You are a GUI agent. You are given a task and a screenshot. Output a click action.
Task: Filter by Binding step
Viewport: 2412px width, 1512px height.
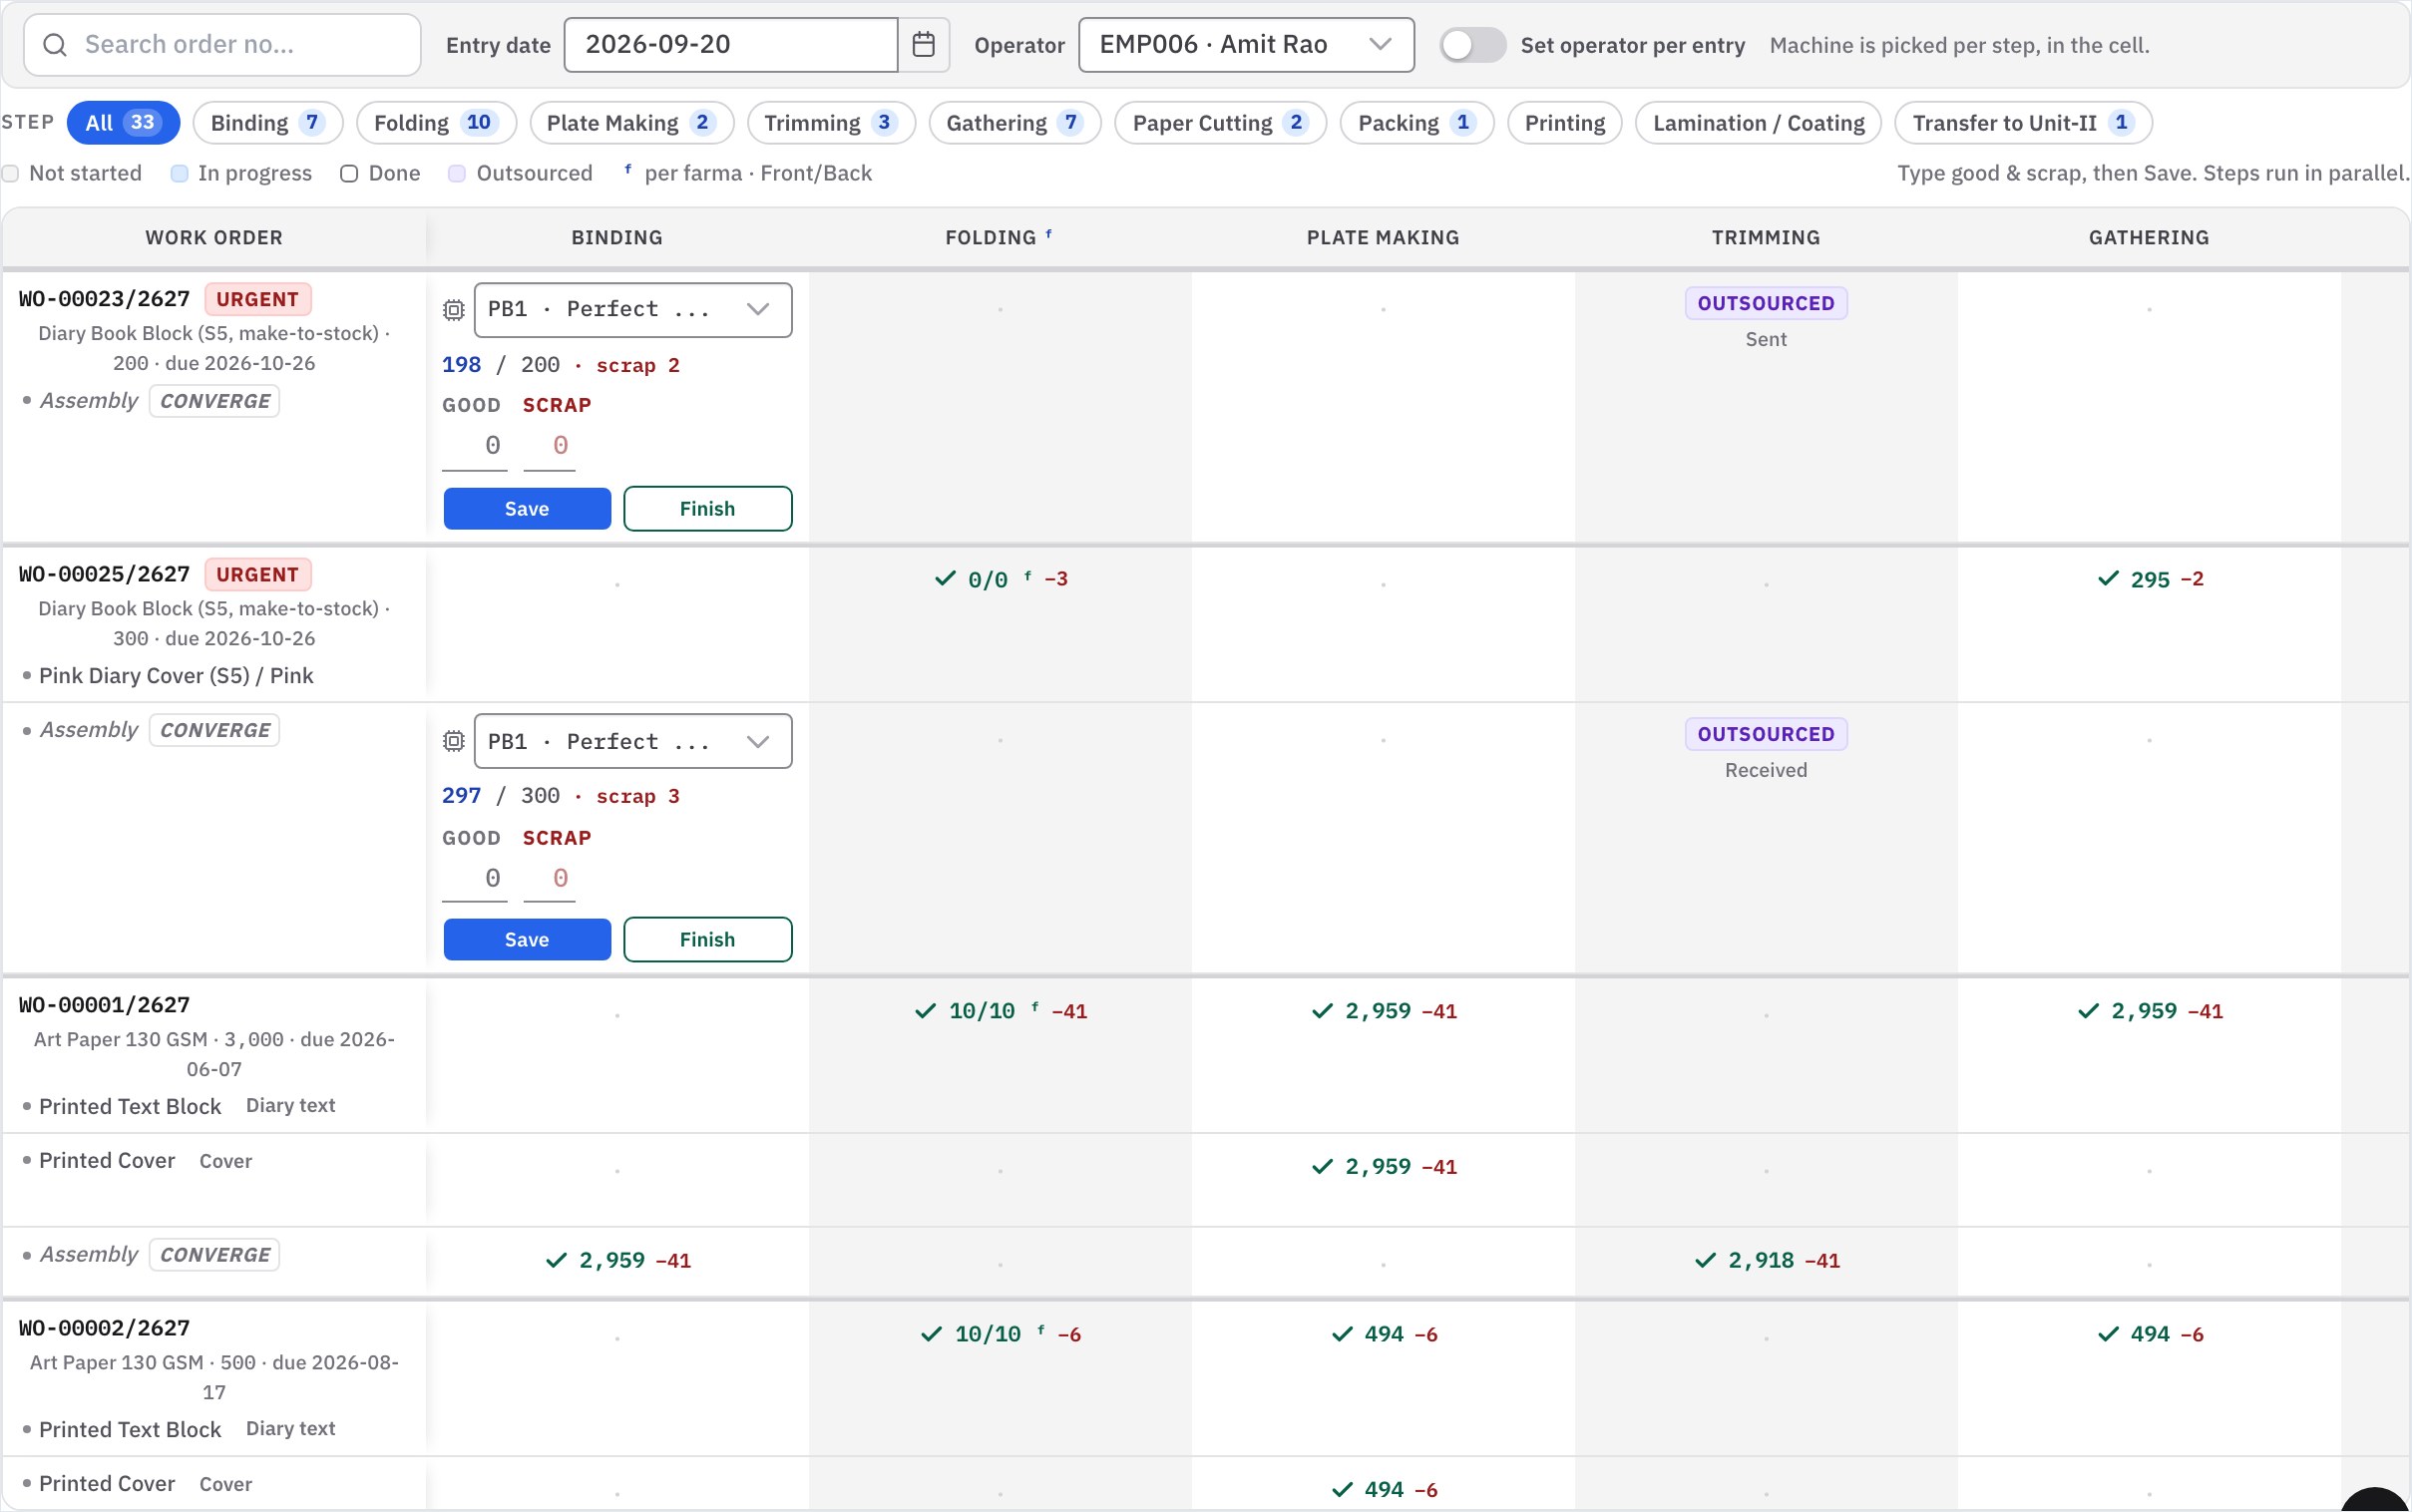(x=268, y=123)
